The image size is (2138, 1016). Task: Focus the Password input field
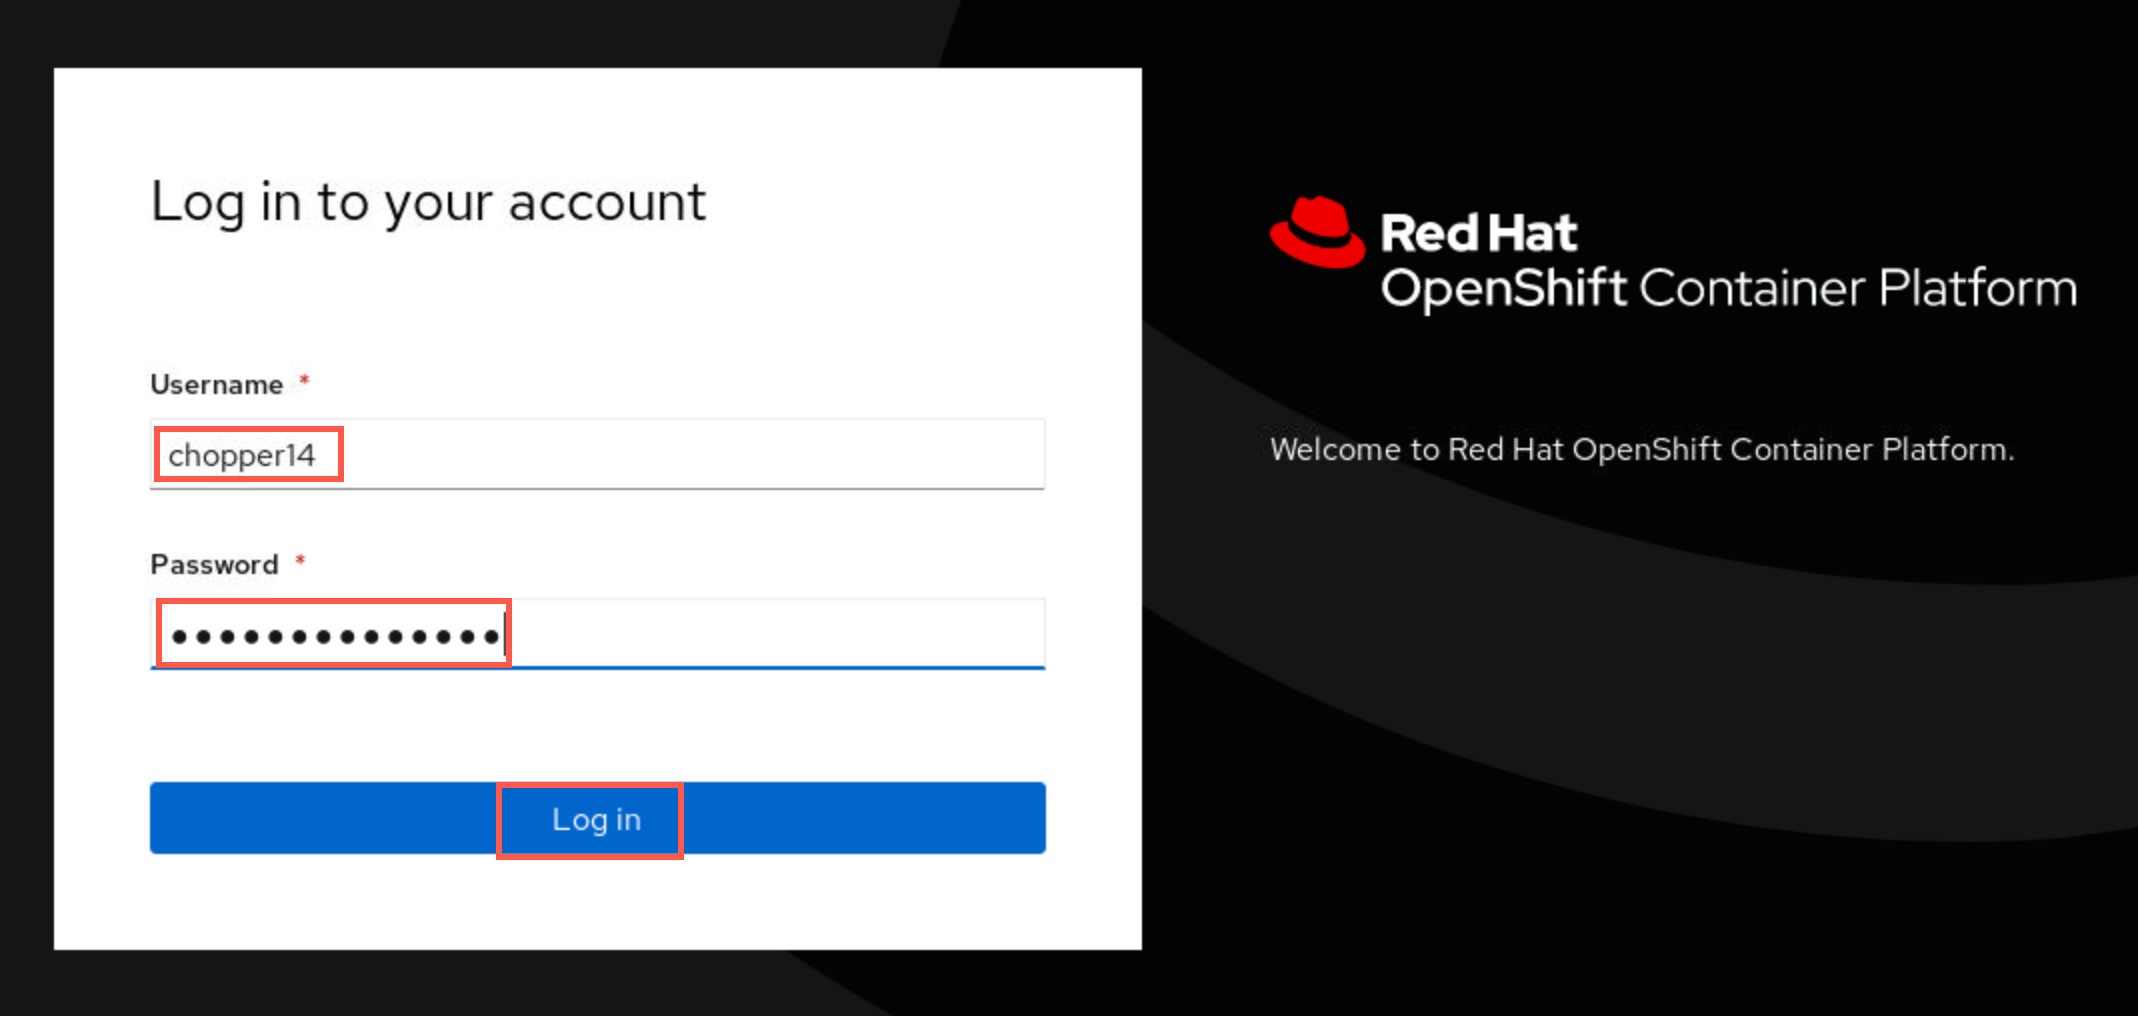click(x=597, y=634)
